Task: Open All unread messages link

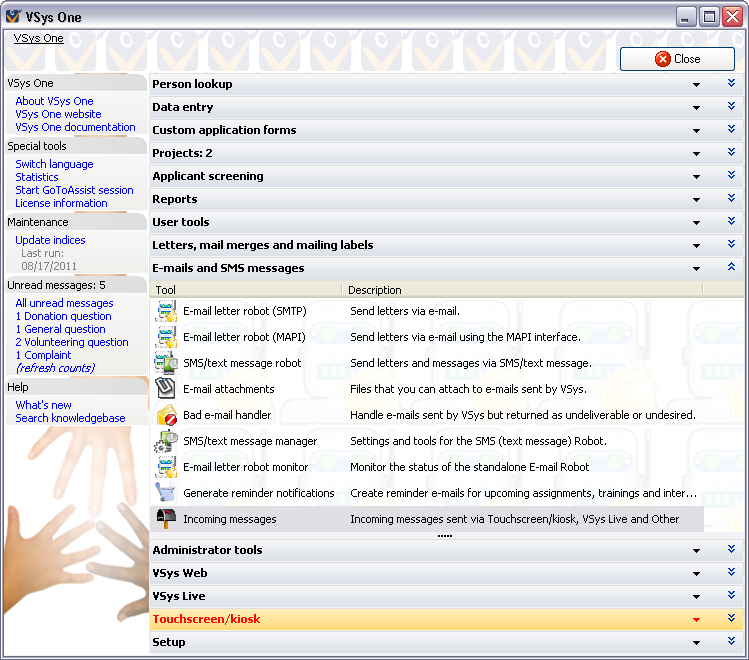Action: (64, 303)
